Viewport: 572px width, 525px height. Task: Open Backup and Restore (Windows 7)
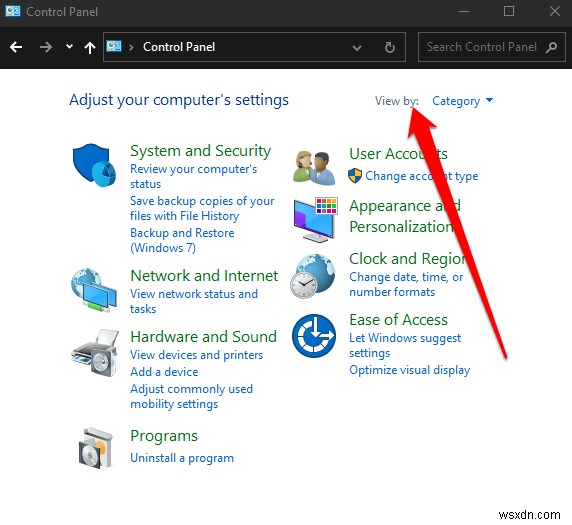pyautogui.click(x=182, y=240)
